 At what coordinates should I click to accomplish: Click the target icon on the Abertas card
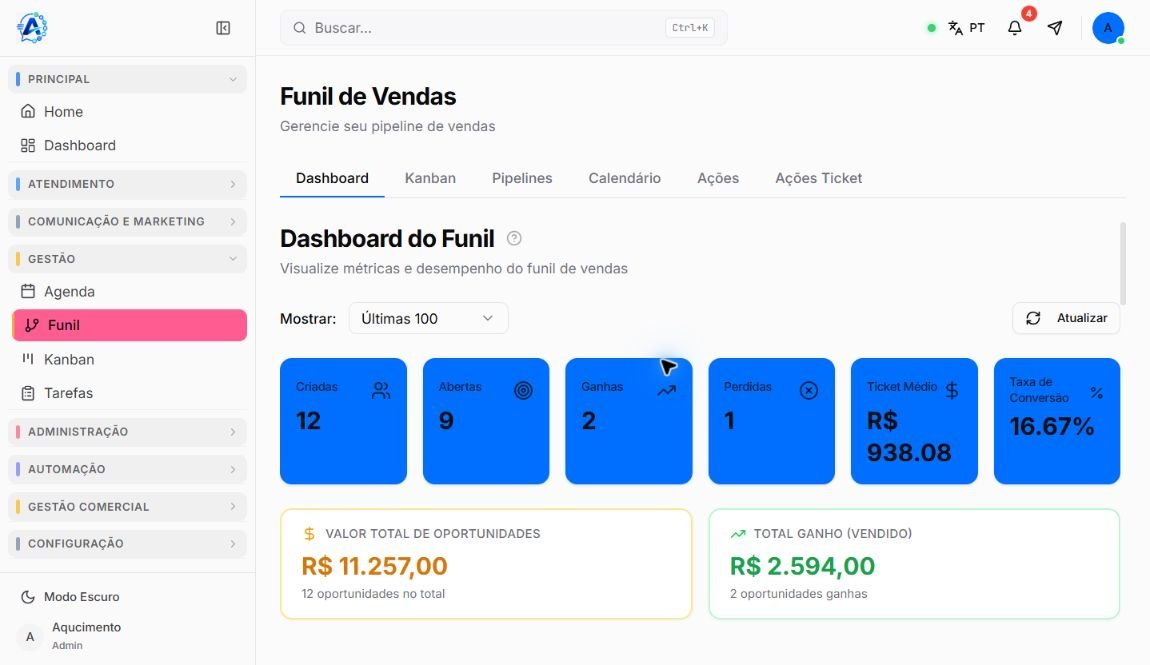[x=523, y=390]
